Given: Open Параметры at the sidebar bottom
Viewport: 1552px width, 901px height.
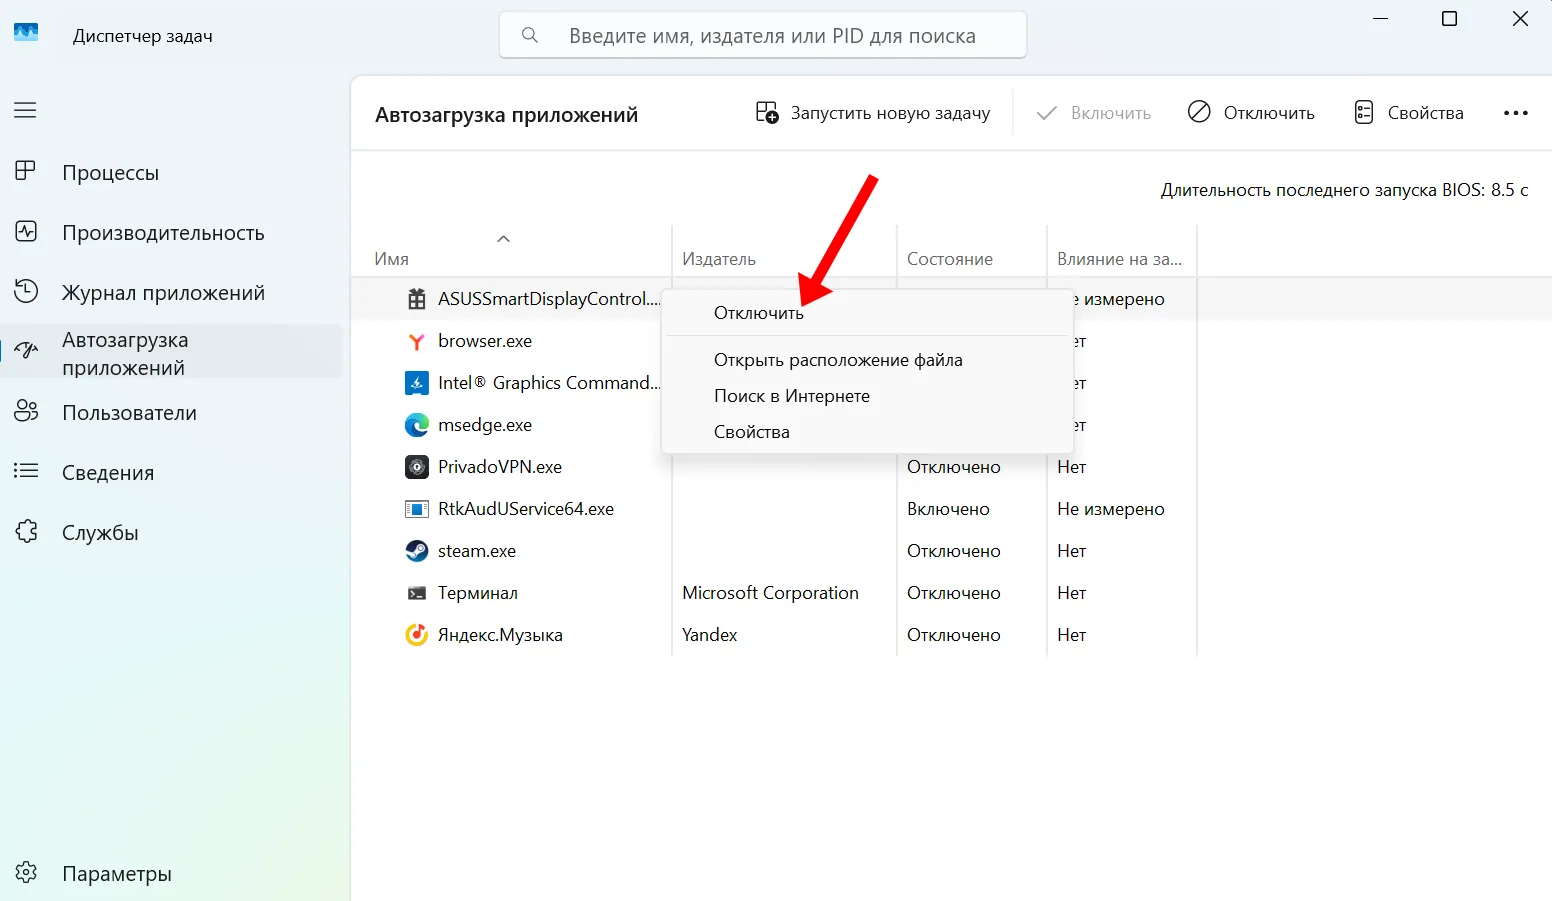Looking at the screenshot, I should 117,873.
